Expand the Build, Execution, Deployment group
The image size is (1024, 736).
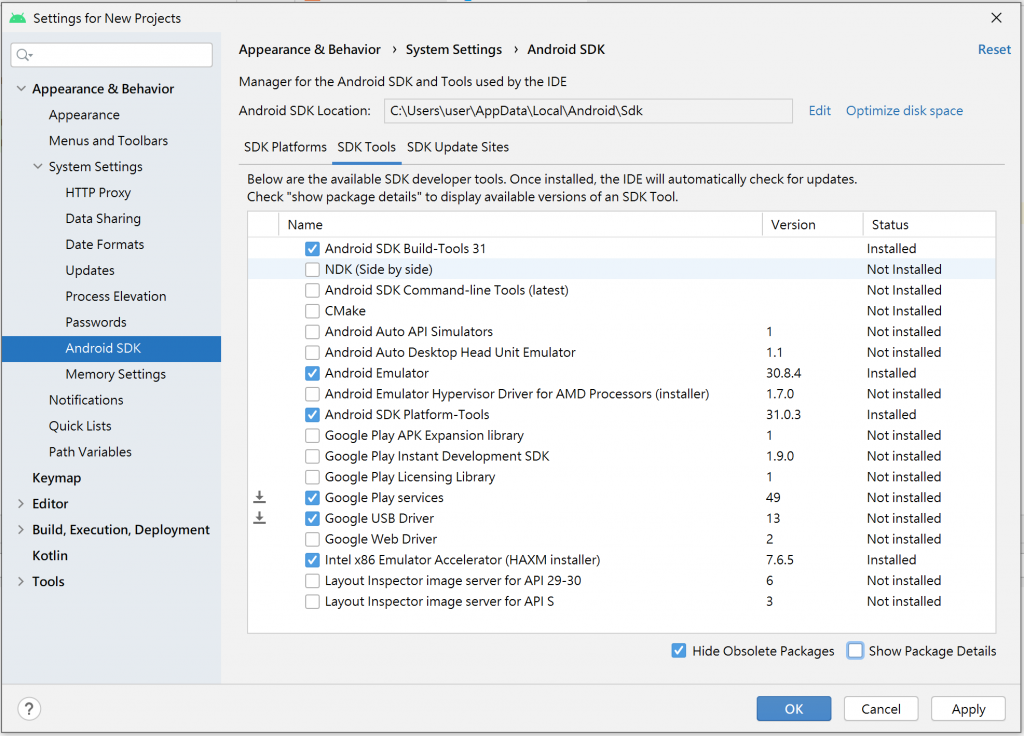pos(22,530)
